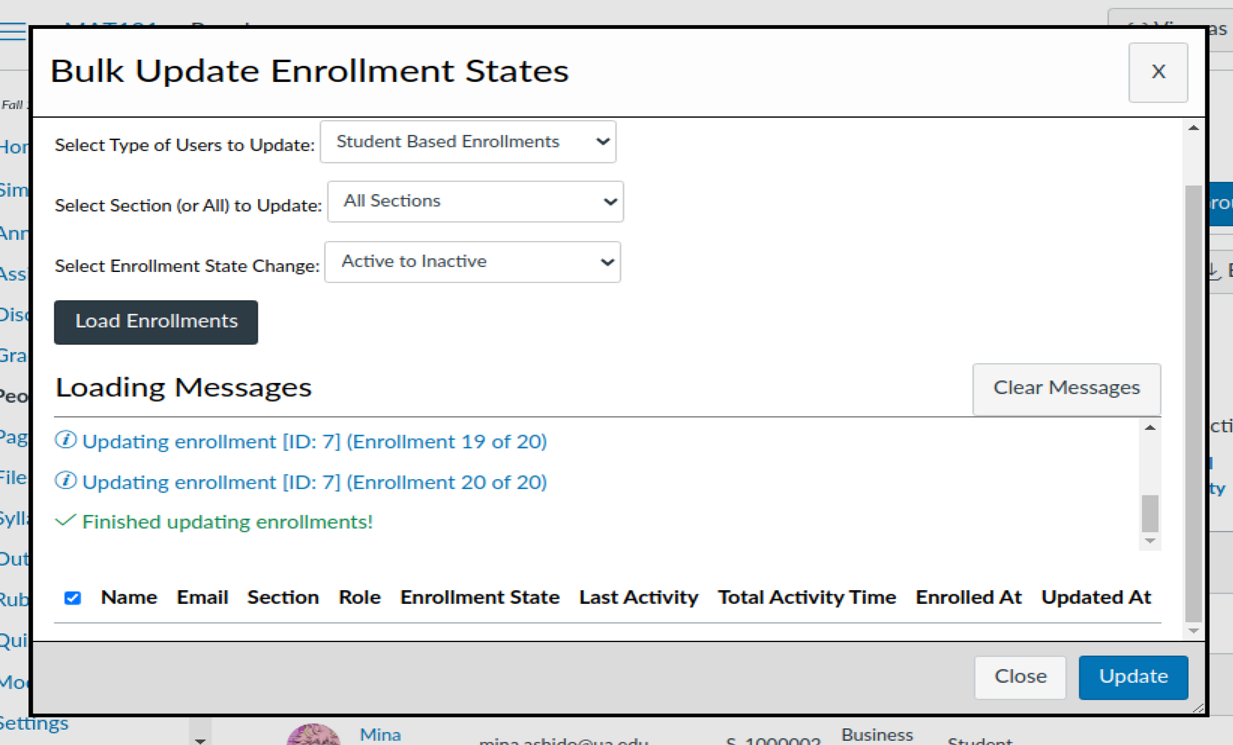1233x745 pixels.
Task: Click the messages panel scrollbar down arrow
Action: tap(1151, 541)
